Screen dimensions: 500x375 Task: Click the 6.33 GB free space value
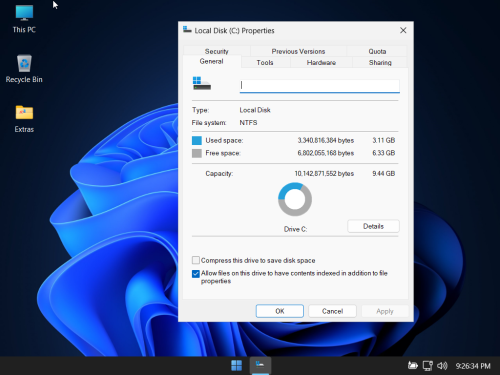[384, 153]
